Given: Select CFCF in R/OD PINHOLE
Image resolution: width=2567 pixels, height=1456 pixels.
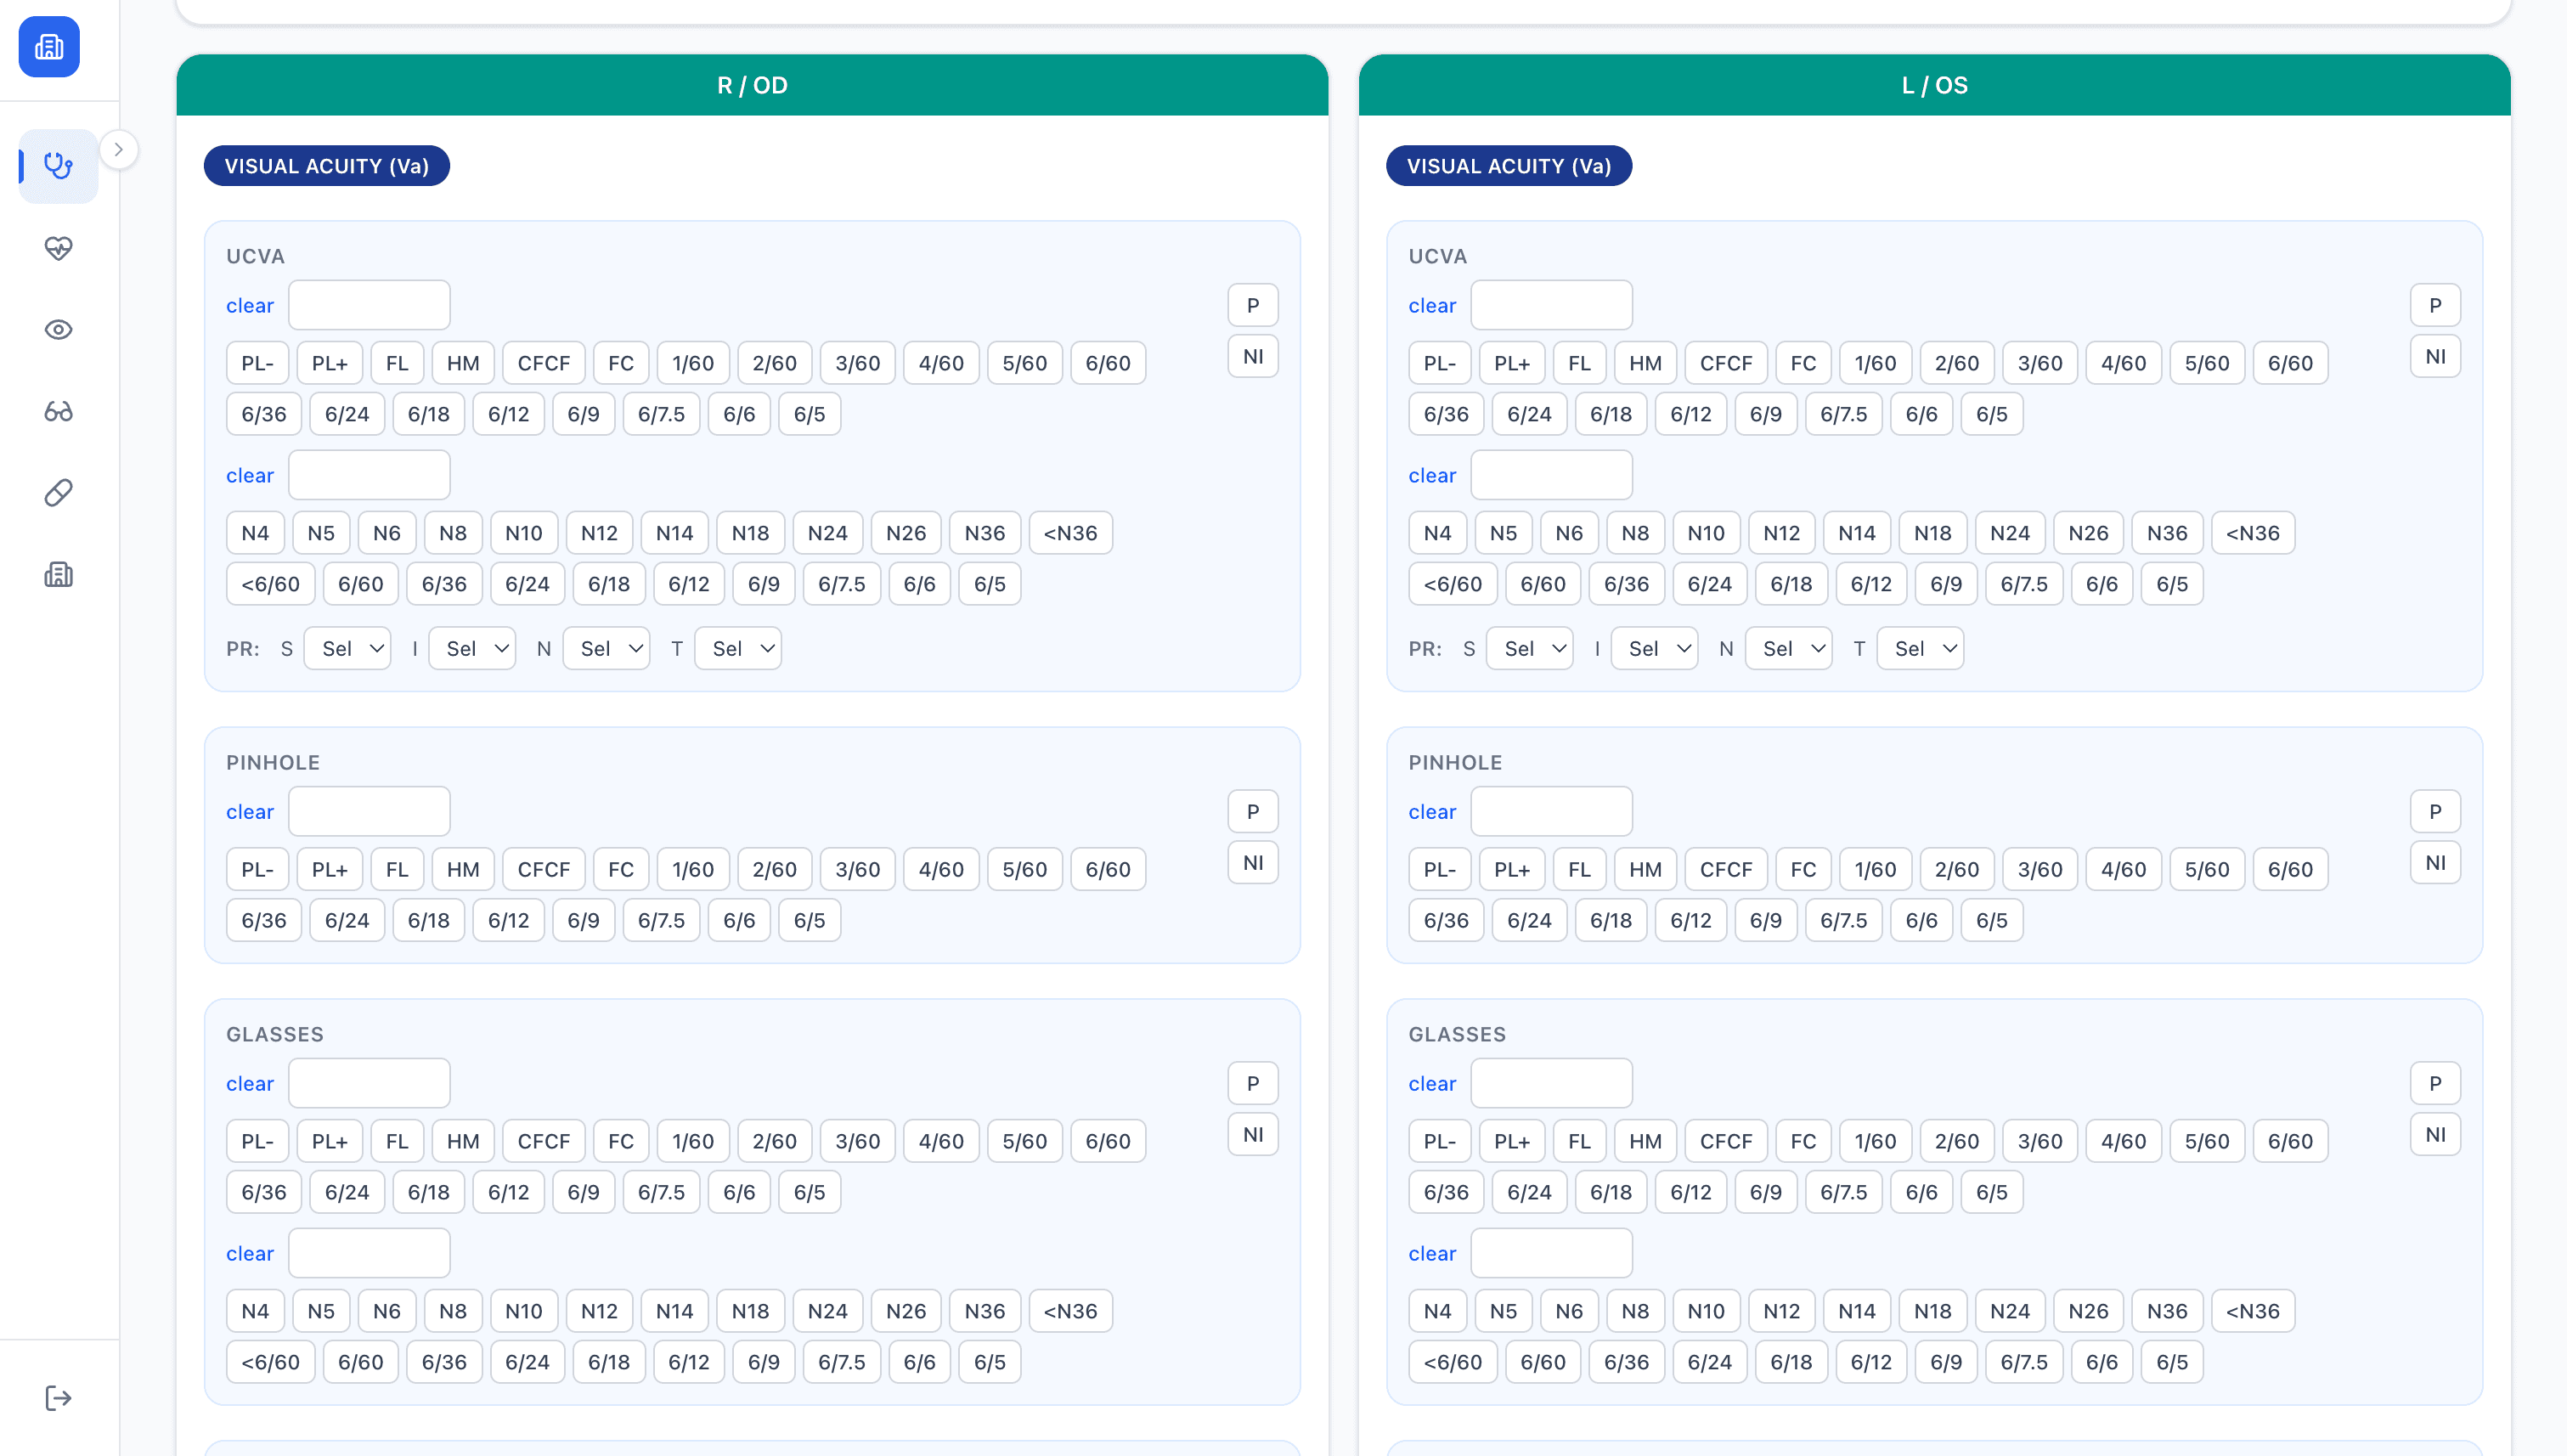Looking at the screenshot, I should click(x=543, y=870).
